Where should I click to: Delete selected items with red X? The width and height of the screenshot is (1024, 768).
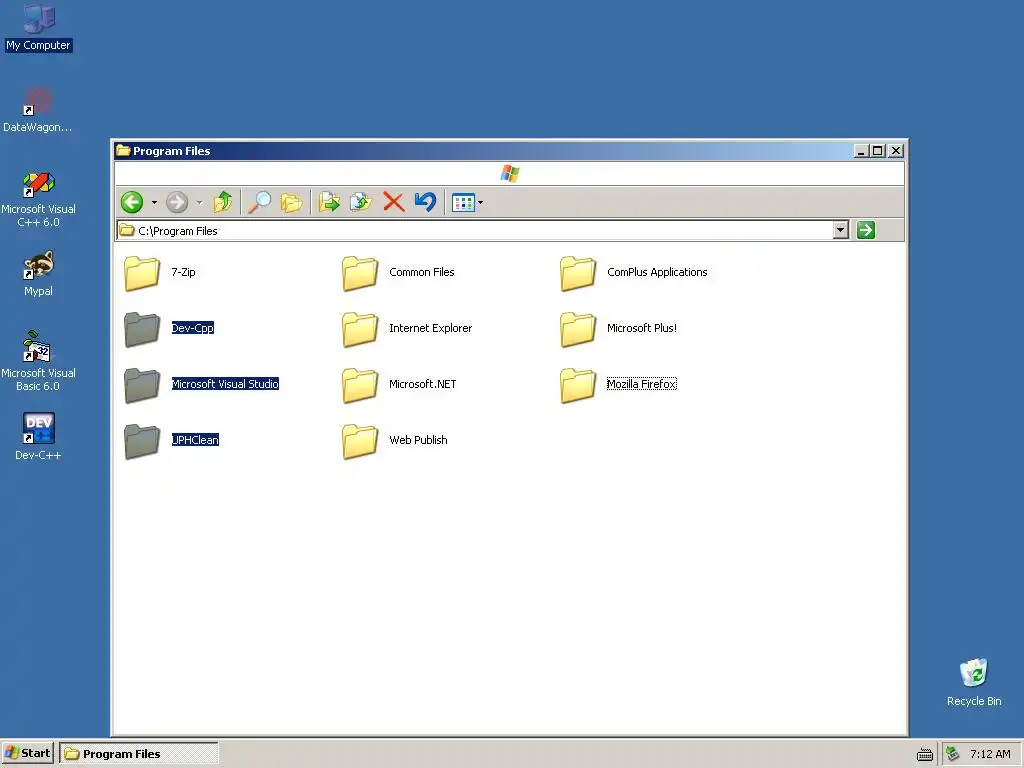pyautogui.click(x=394, y=202)
